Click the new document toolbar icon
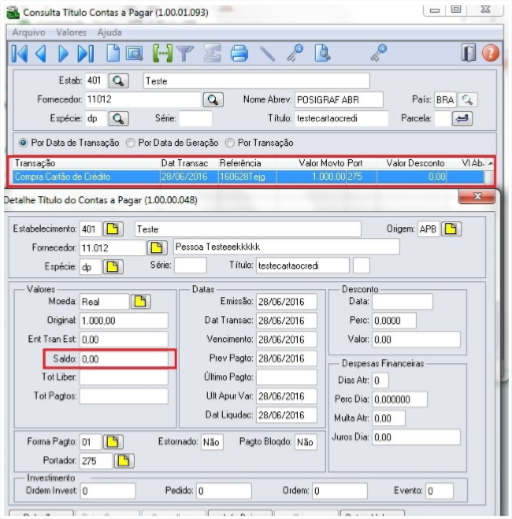Screen dimensions: 512x519 (x=113, y=53)
